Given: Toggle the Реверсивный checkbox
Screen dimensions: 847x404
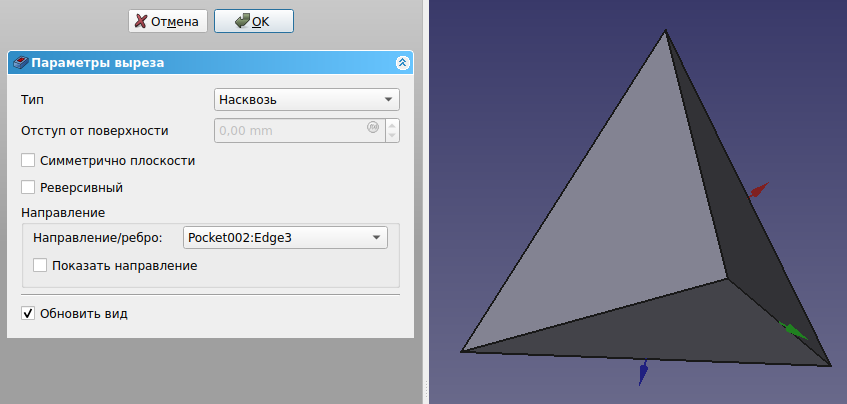Looking at the screenshot, I should pyautogui.click(x=28, y=187).
